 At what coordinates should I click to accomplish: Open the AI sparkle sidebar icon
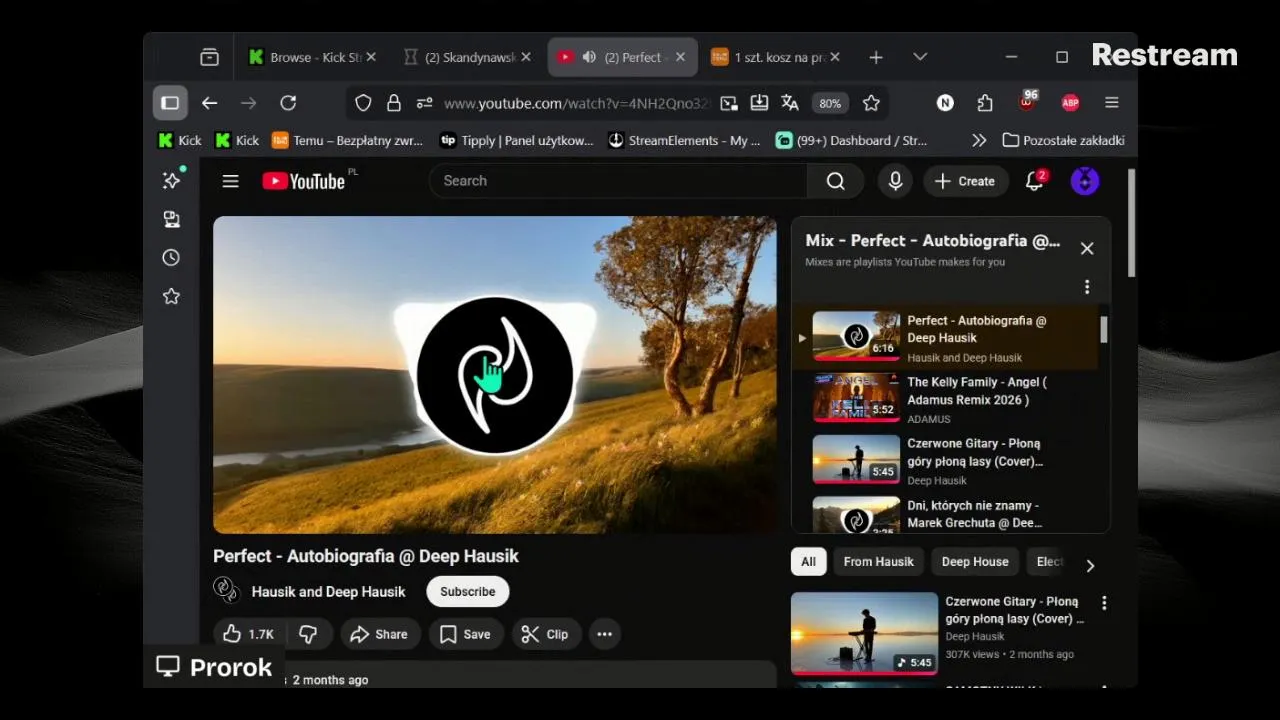[172, 180]
